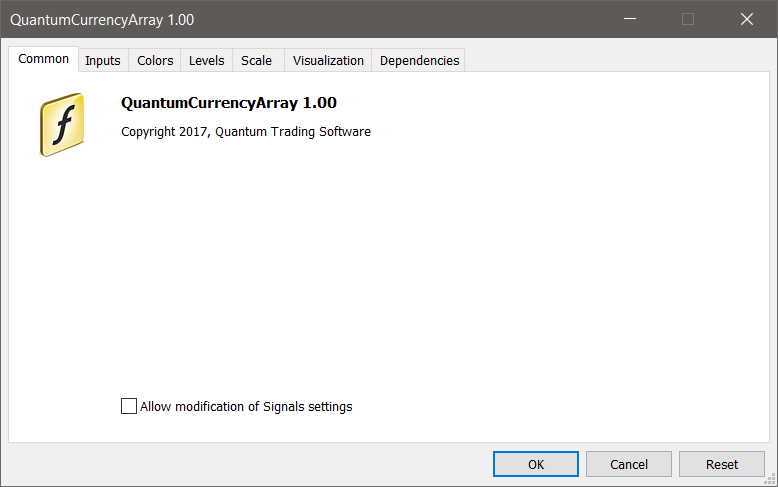Click the window title bar text
The height and width of the screenshot is (487, 778).
[x=102, y=19]
